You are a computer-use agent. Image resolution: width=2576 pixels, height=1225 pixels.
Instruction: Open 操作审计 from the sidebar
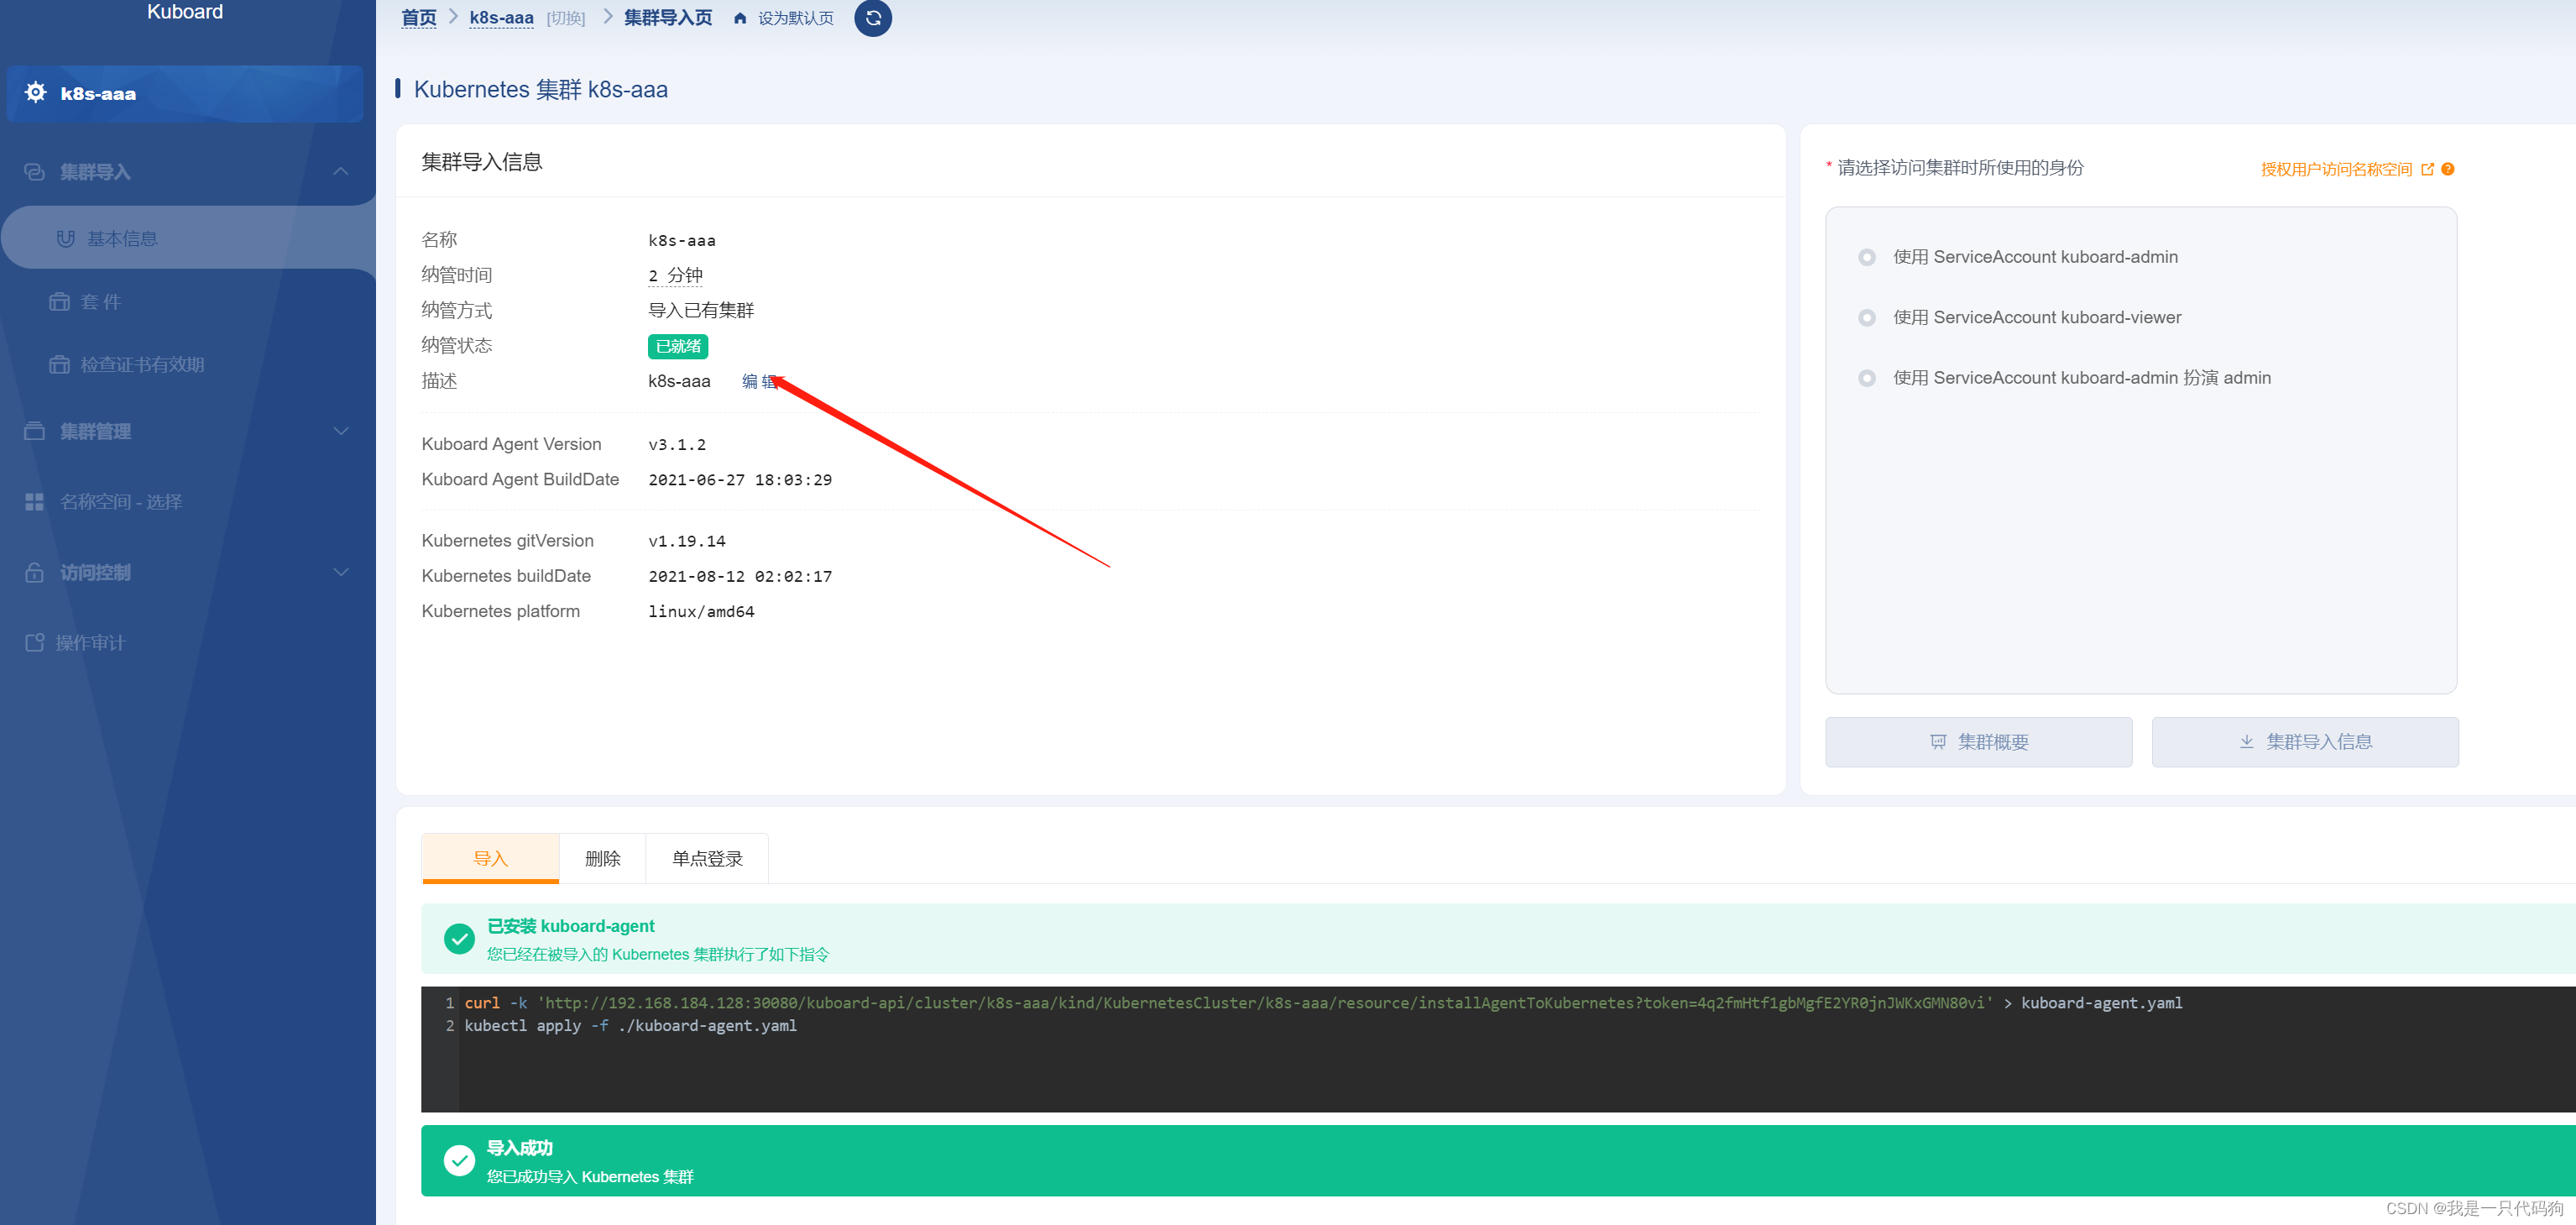point(90,642)
